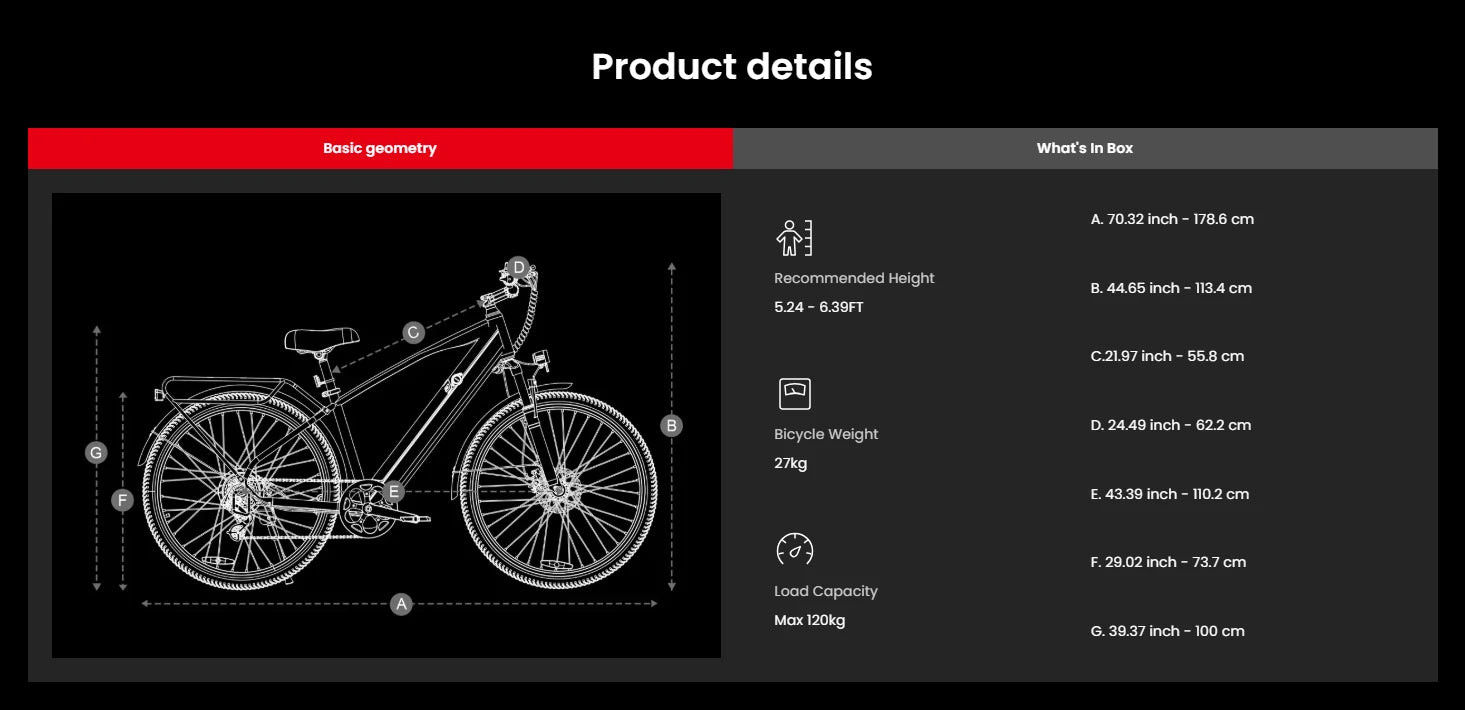Screen dimensions: 1465x710
Task: Switch to the What's In Box tab
Action: (1084, 148)
